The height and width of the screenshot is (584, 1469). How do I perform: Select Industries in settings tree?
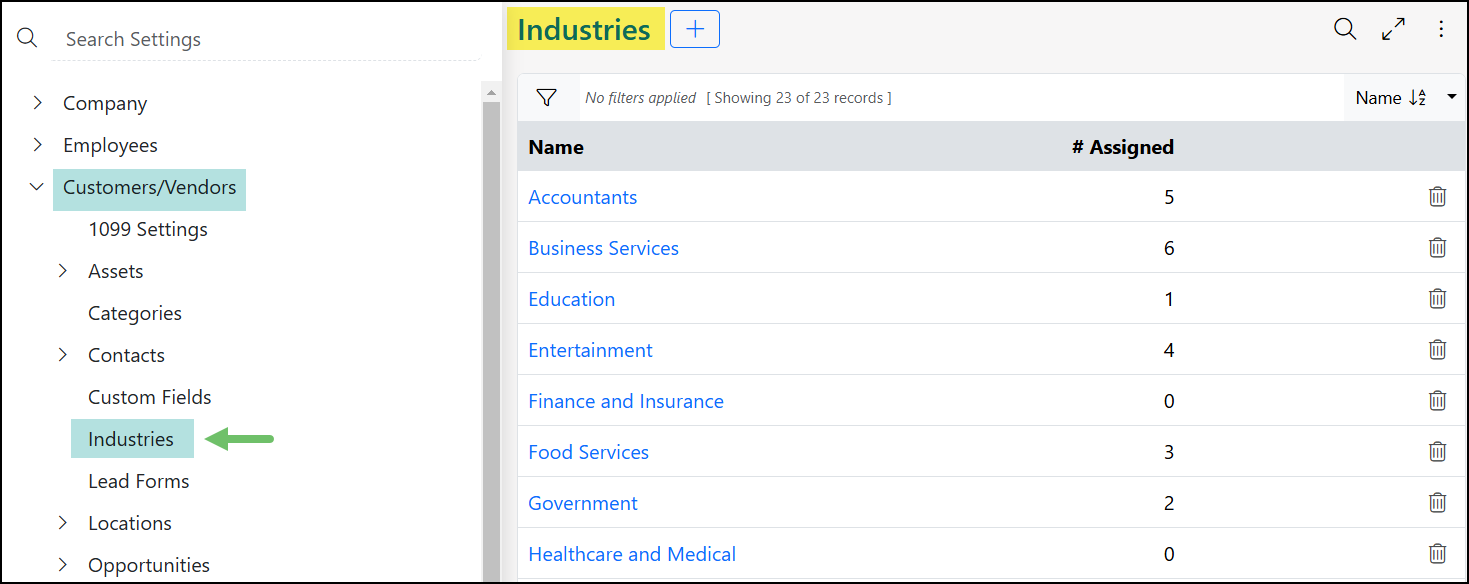coord(131,439)
